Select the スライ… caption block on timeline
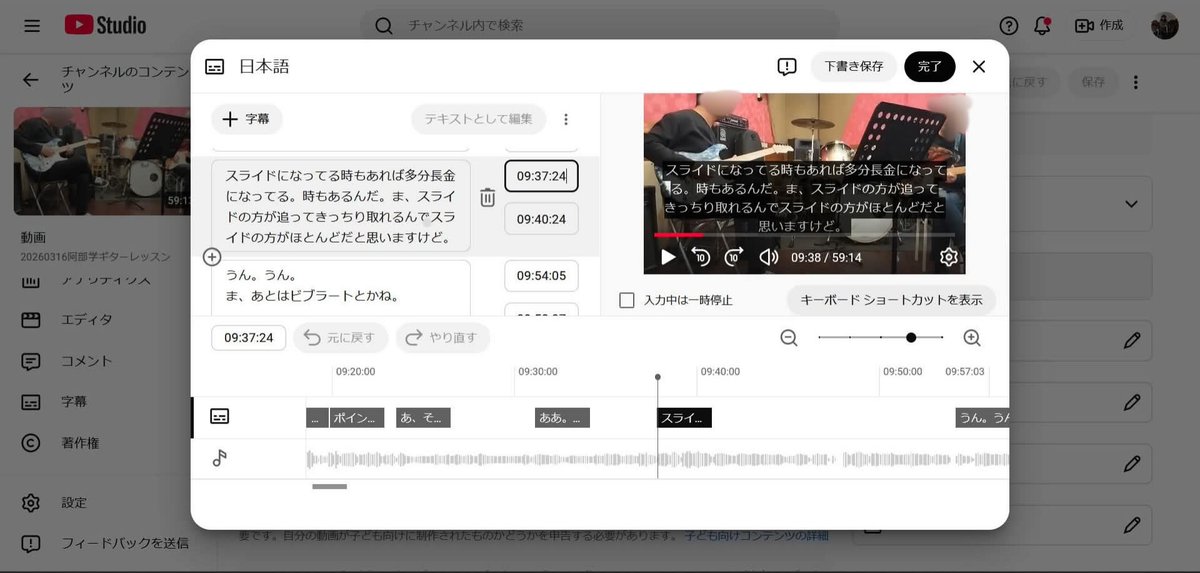Viewport: 1200px width, 573px height. click(685, 418)
